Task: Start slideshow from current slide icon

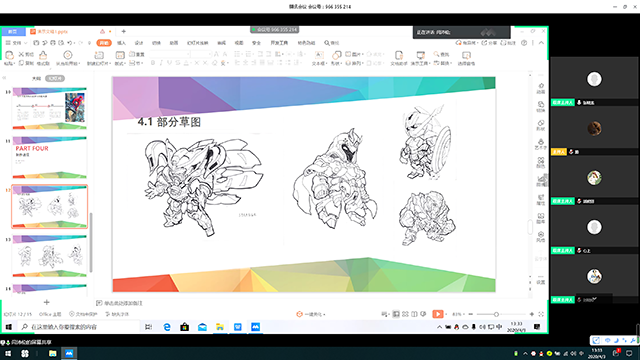Action: click(68, 55)
